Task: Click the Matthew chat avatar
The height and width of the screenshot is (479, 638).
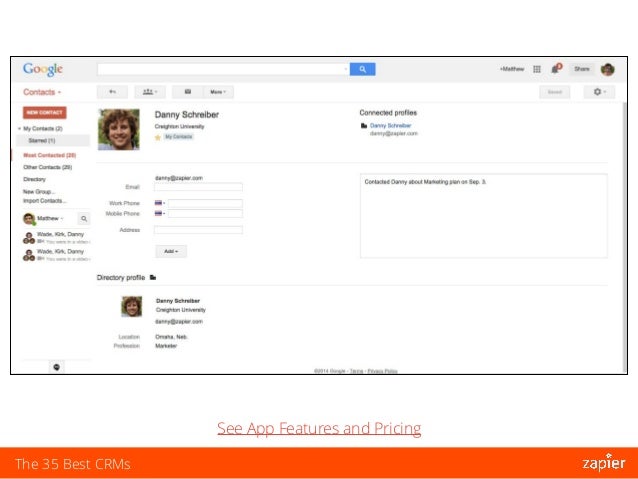Action: coord(29,219)
